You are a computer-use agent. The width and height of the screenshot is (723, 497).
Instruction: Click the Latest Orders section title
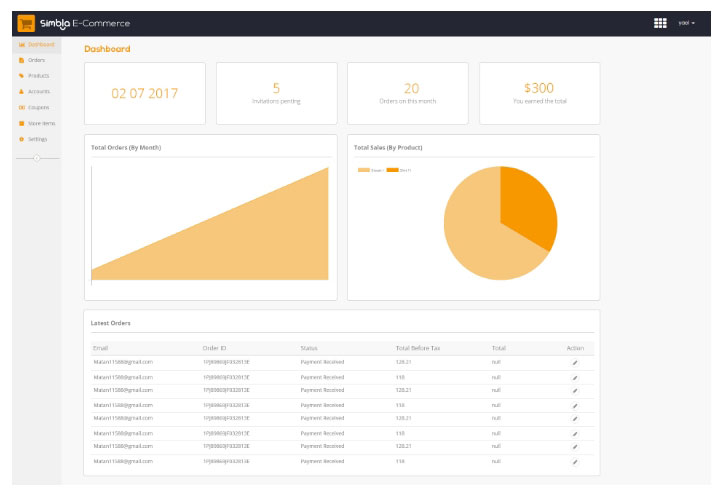tap(111, 323)
